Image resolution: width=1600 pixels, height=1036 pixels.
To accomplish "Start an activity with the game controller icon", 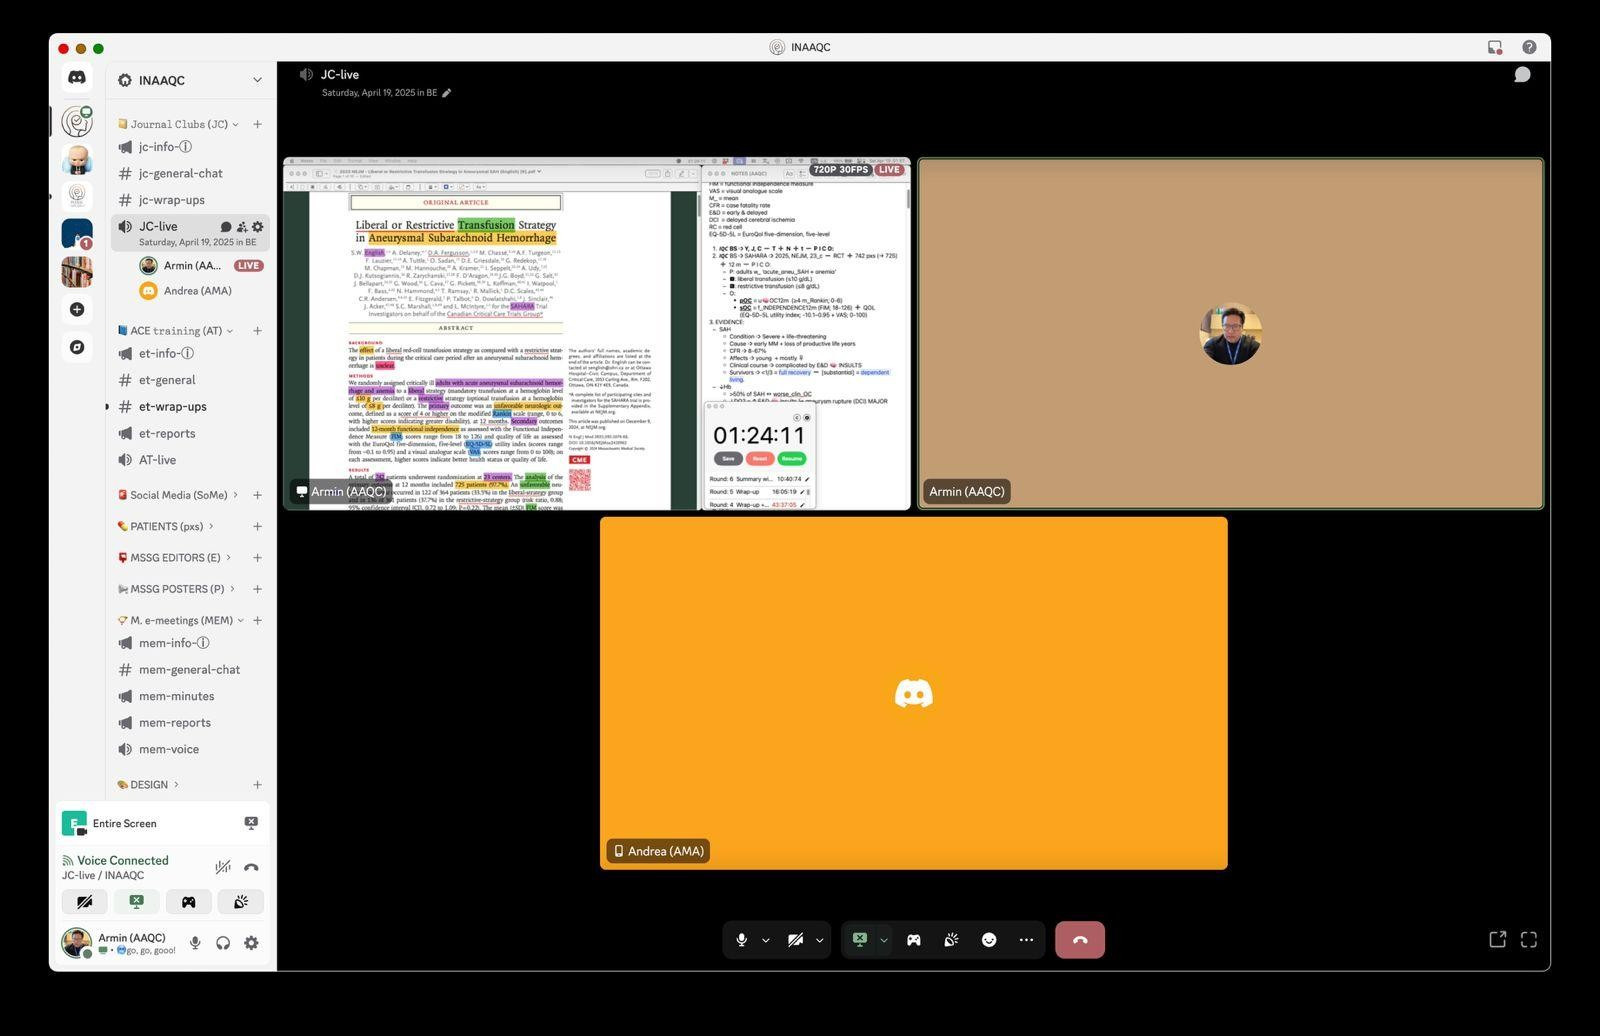I will pos(913,940).
